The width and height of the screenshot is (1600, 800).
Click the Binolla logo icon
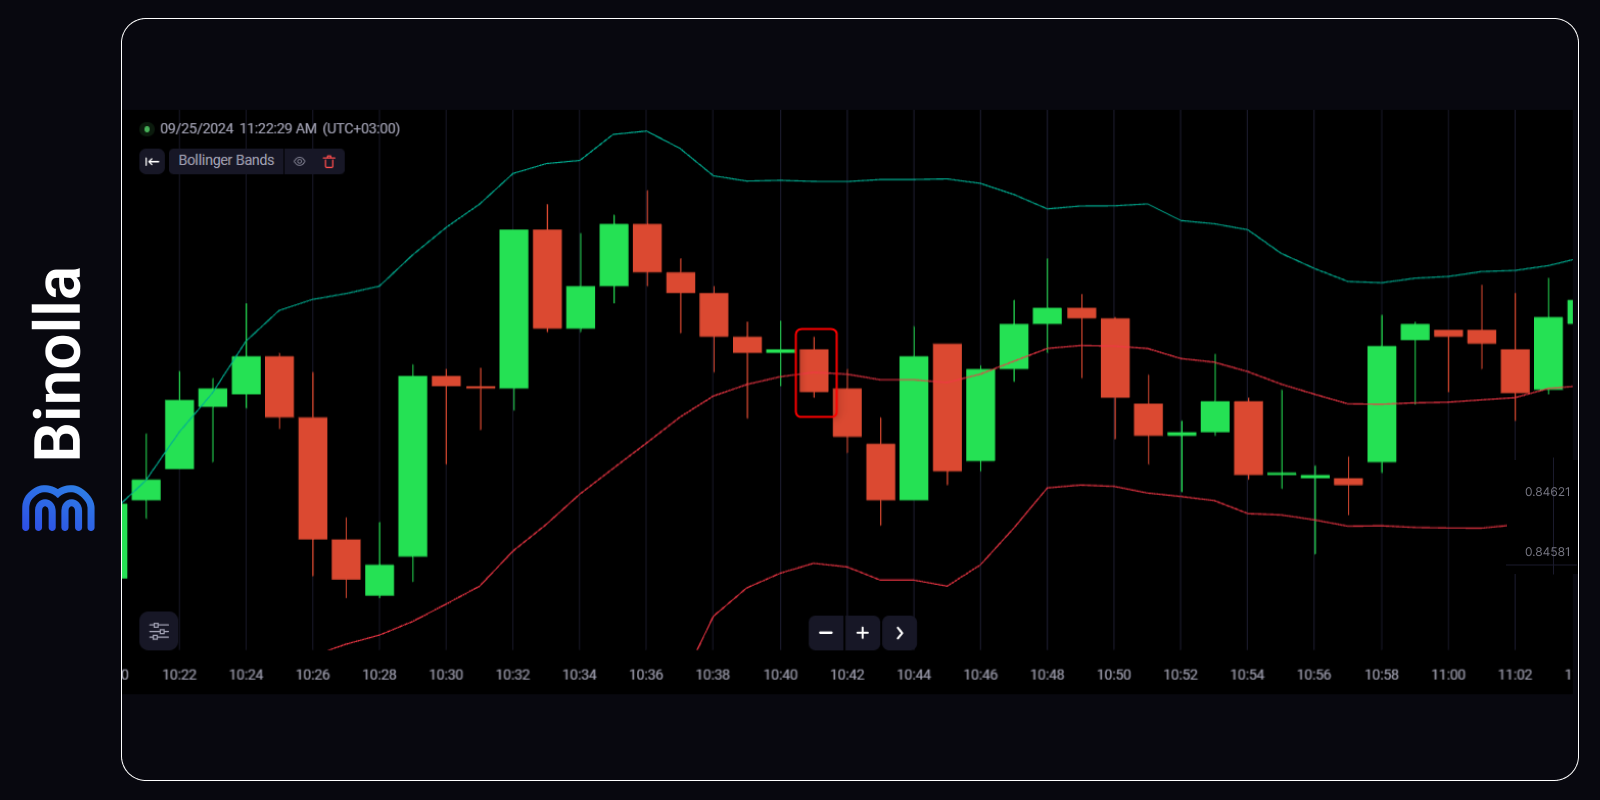pyautogui.click(x=58, y=508)
